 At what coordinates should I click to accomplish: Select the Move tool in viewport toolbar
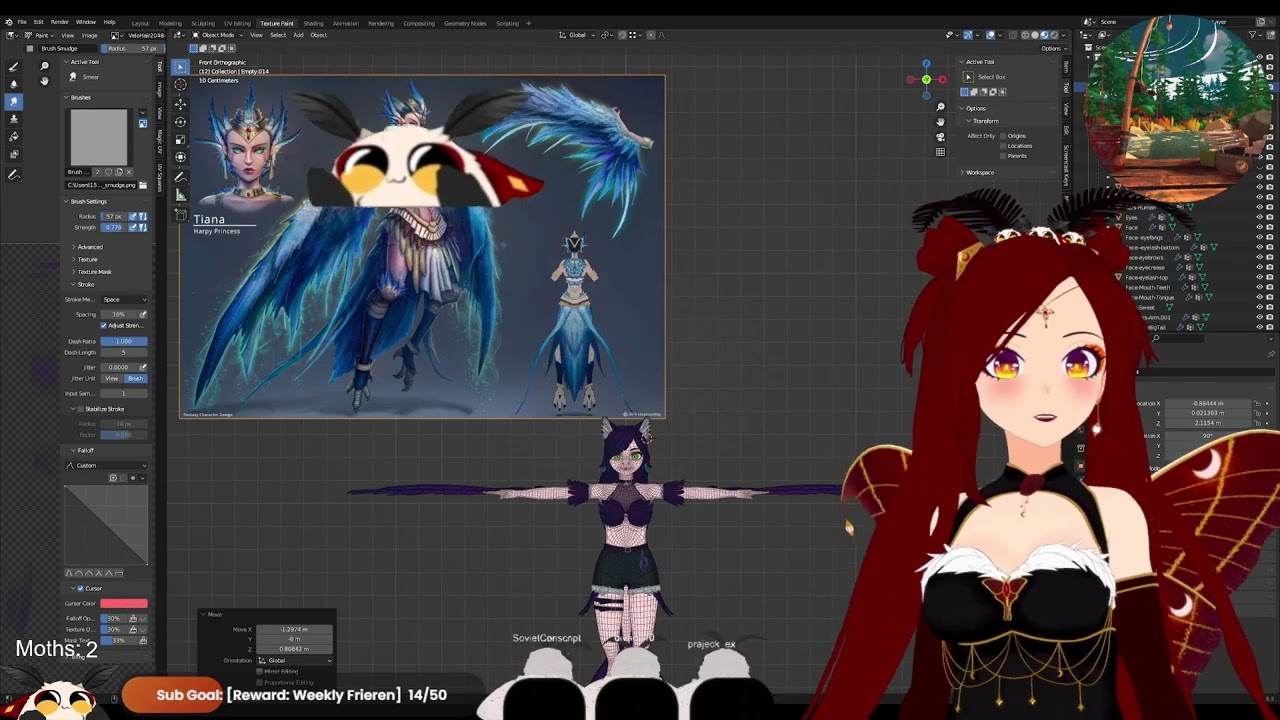(180, 104)
